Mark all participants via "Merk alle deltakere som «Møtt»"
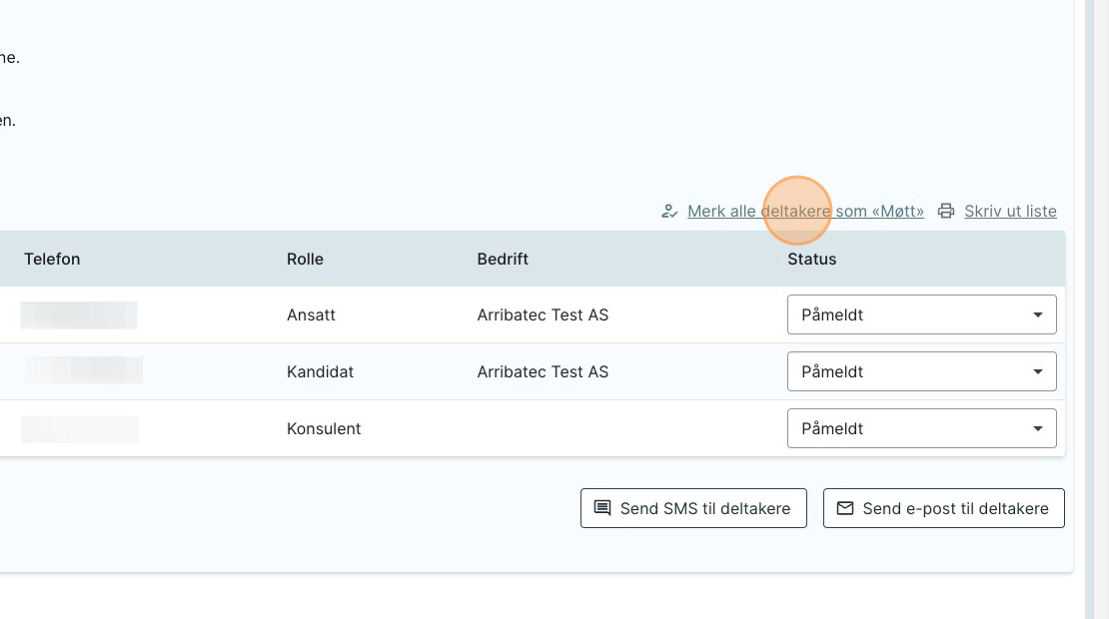Viewport: 1109px width, 619px height. coord(805,211)
